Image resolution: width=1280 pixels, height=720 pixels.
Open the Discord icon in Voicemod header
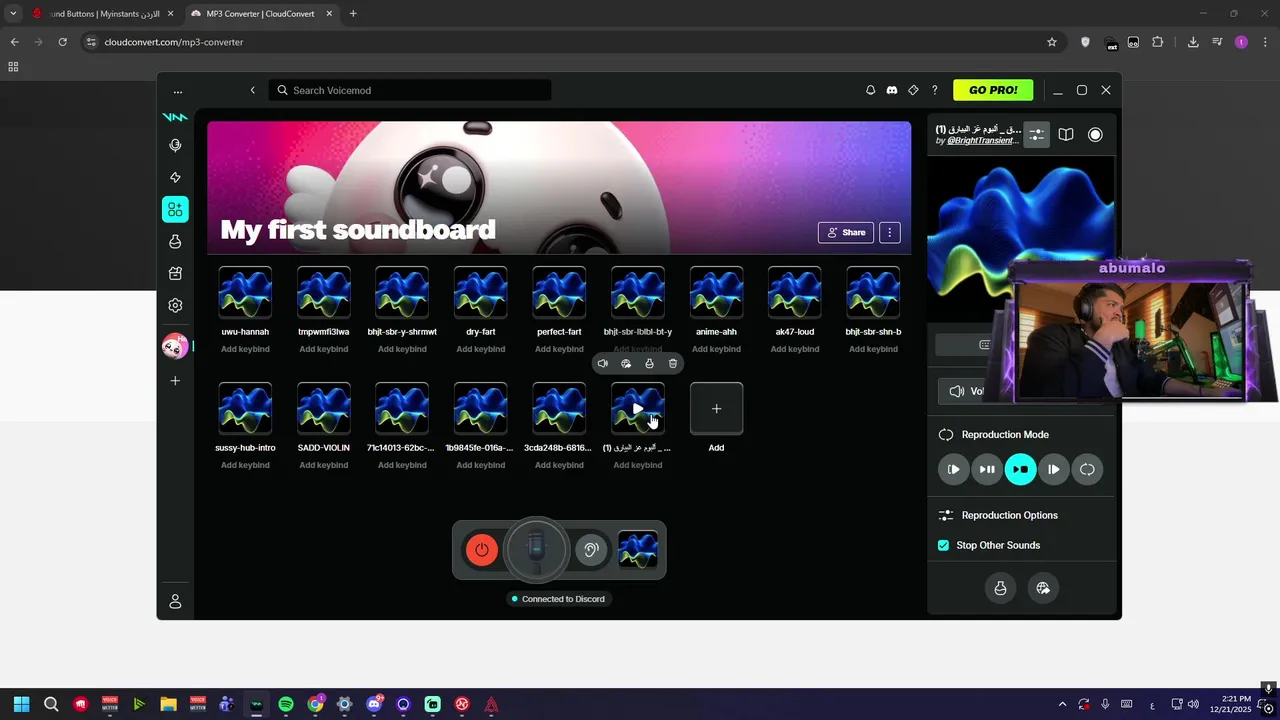(x=892, y=90)
